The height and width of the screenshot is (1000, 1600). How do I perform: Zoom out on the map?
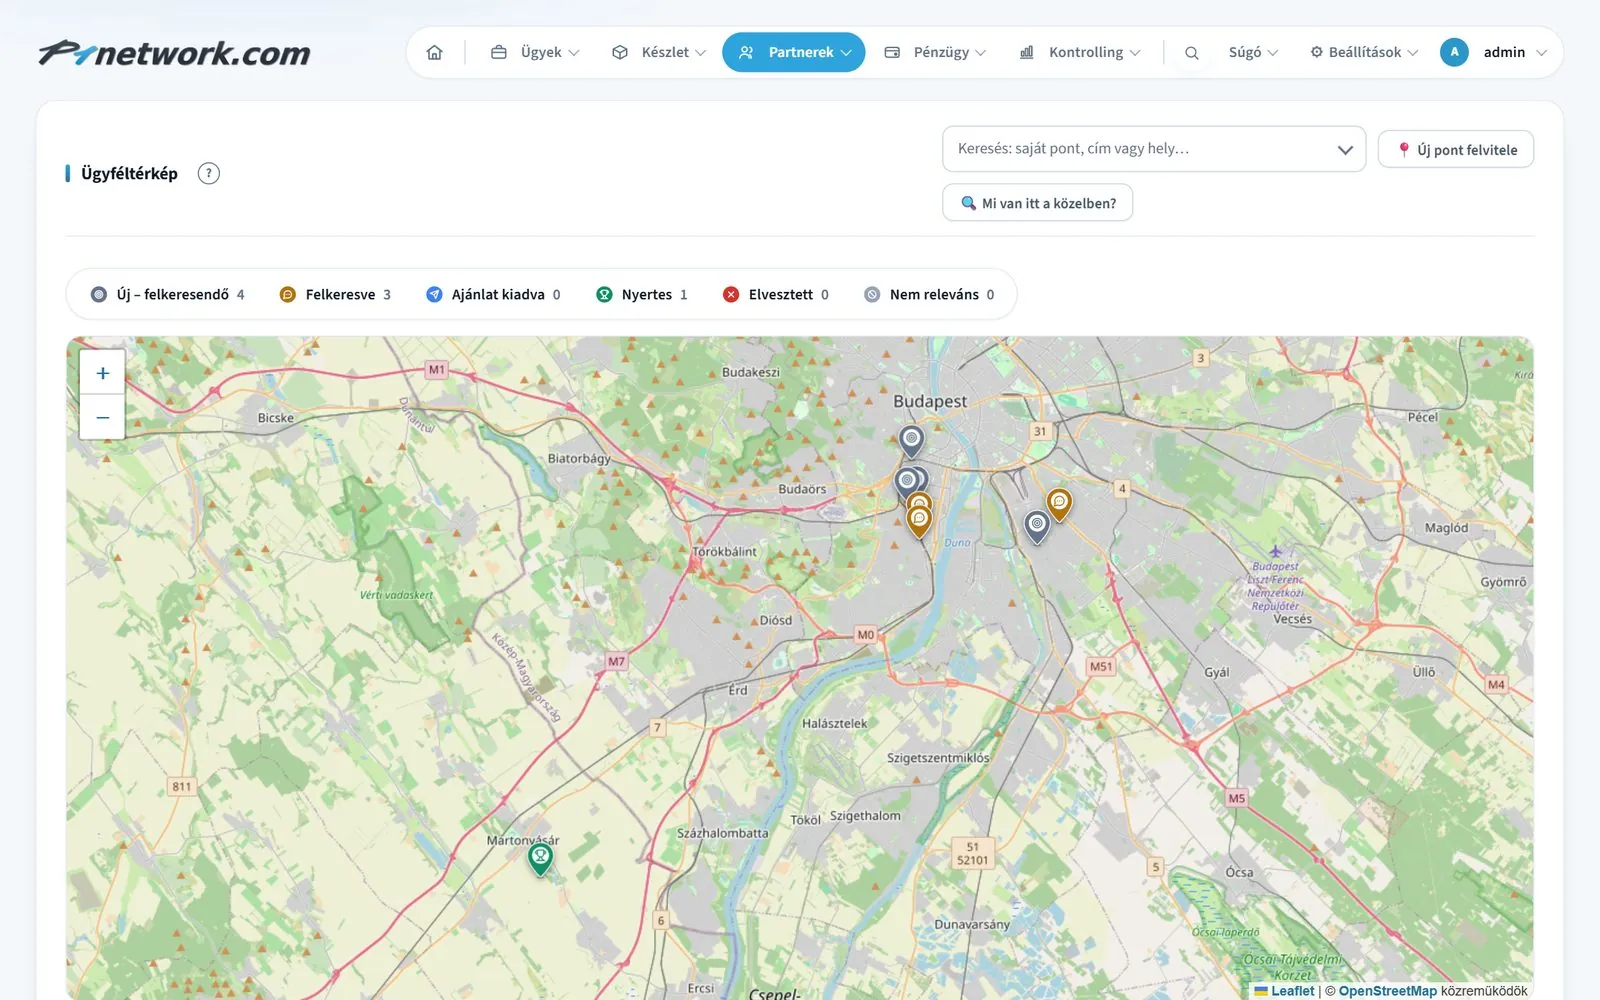102,417
